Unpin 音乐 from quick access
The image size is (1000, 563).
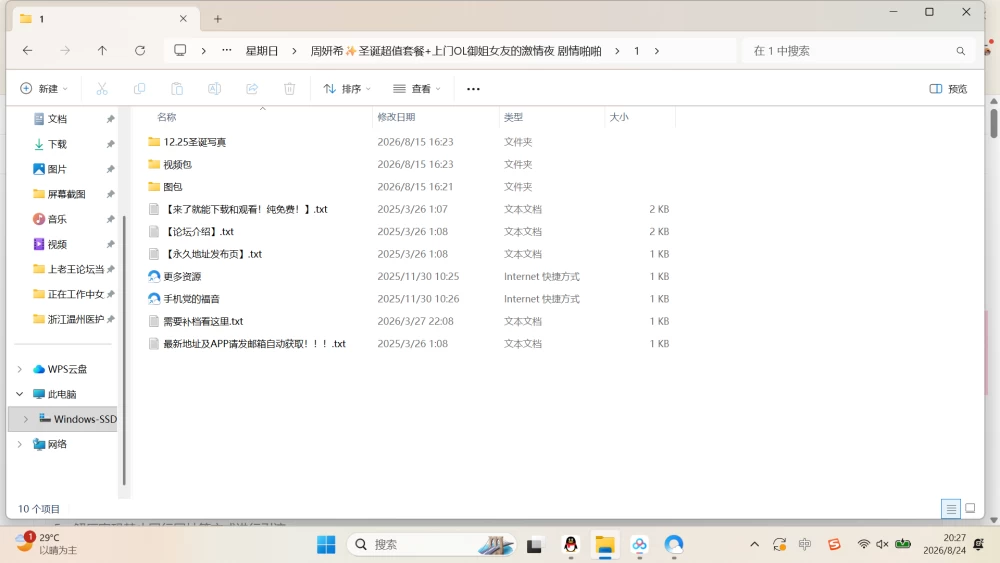(110, 219)
